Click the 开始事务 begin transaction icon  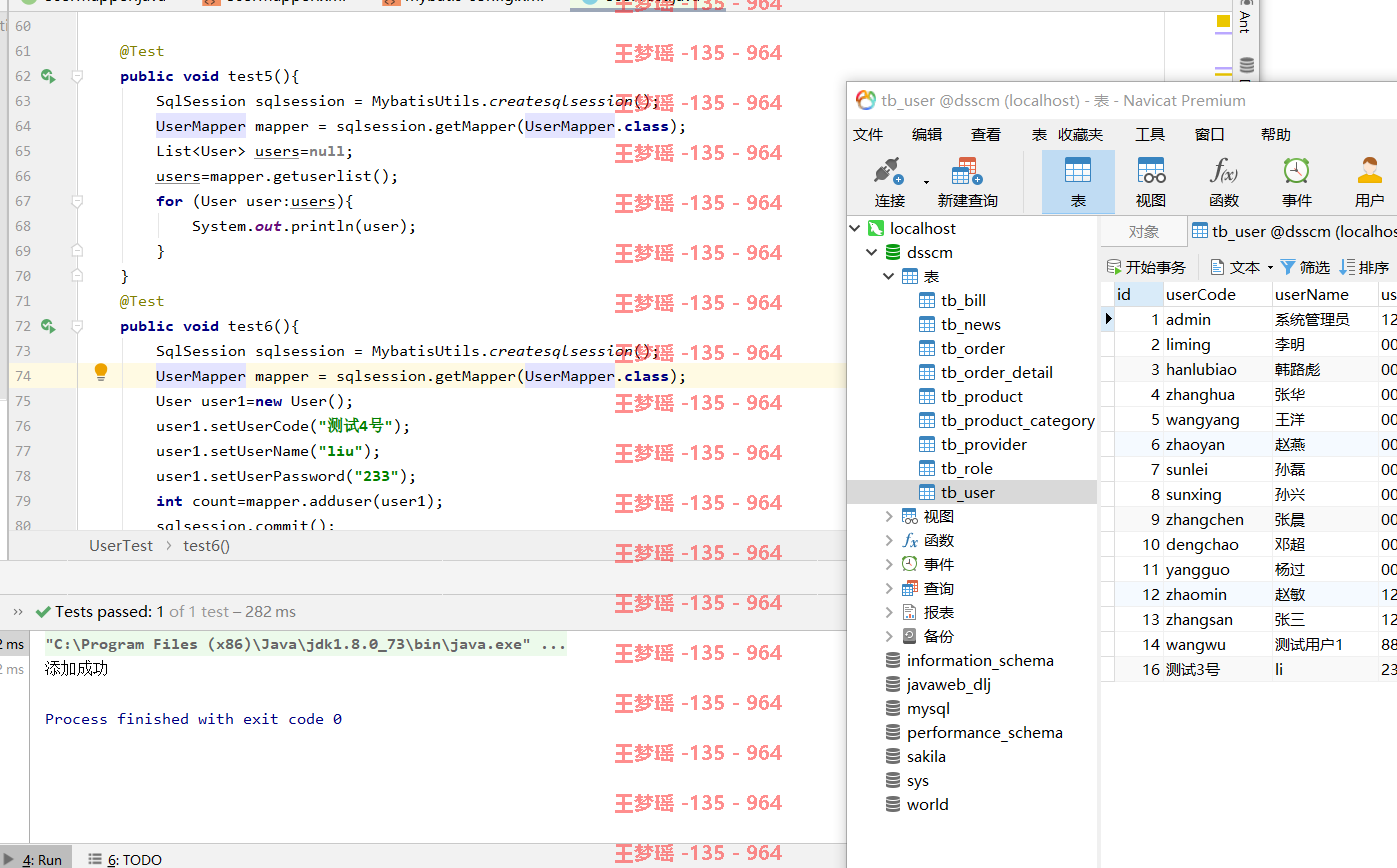pos(1114,267)
